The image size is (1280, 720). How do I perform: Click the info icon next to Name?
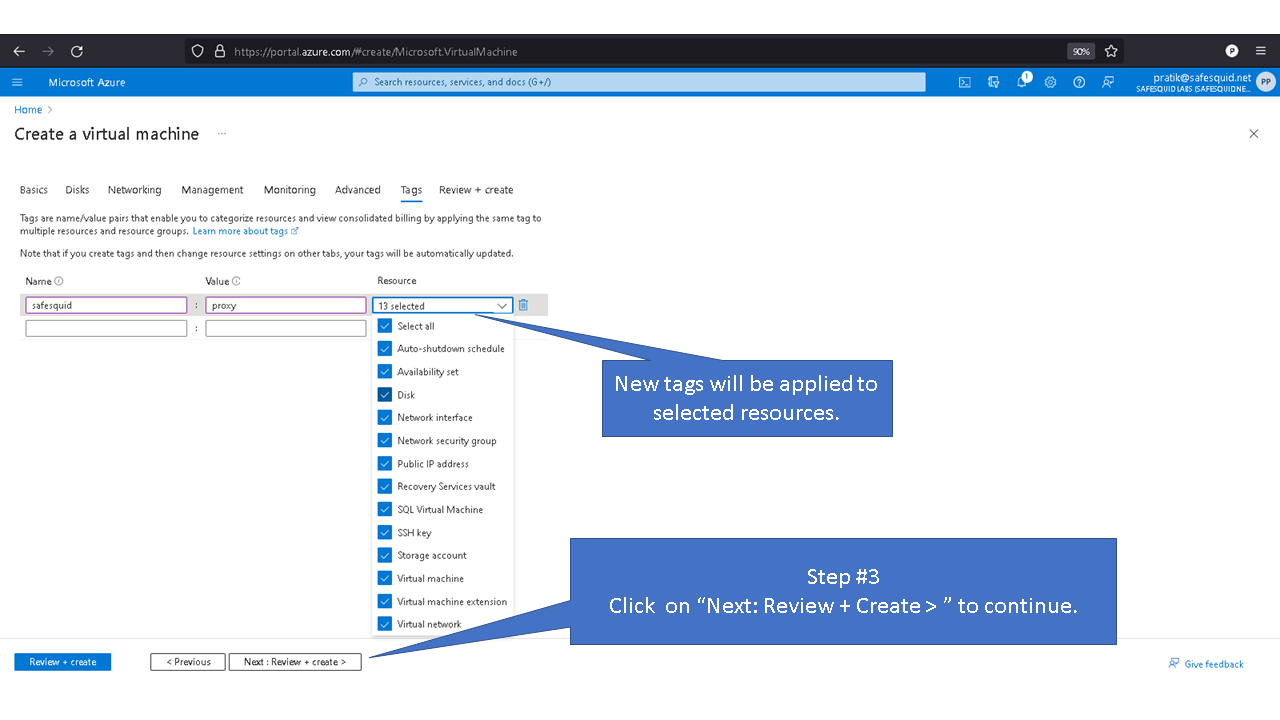[x=59, y=281]
